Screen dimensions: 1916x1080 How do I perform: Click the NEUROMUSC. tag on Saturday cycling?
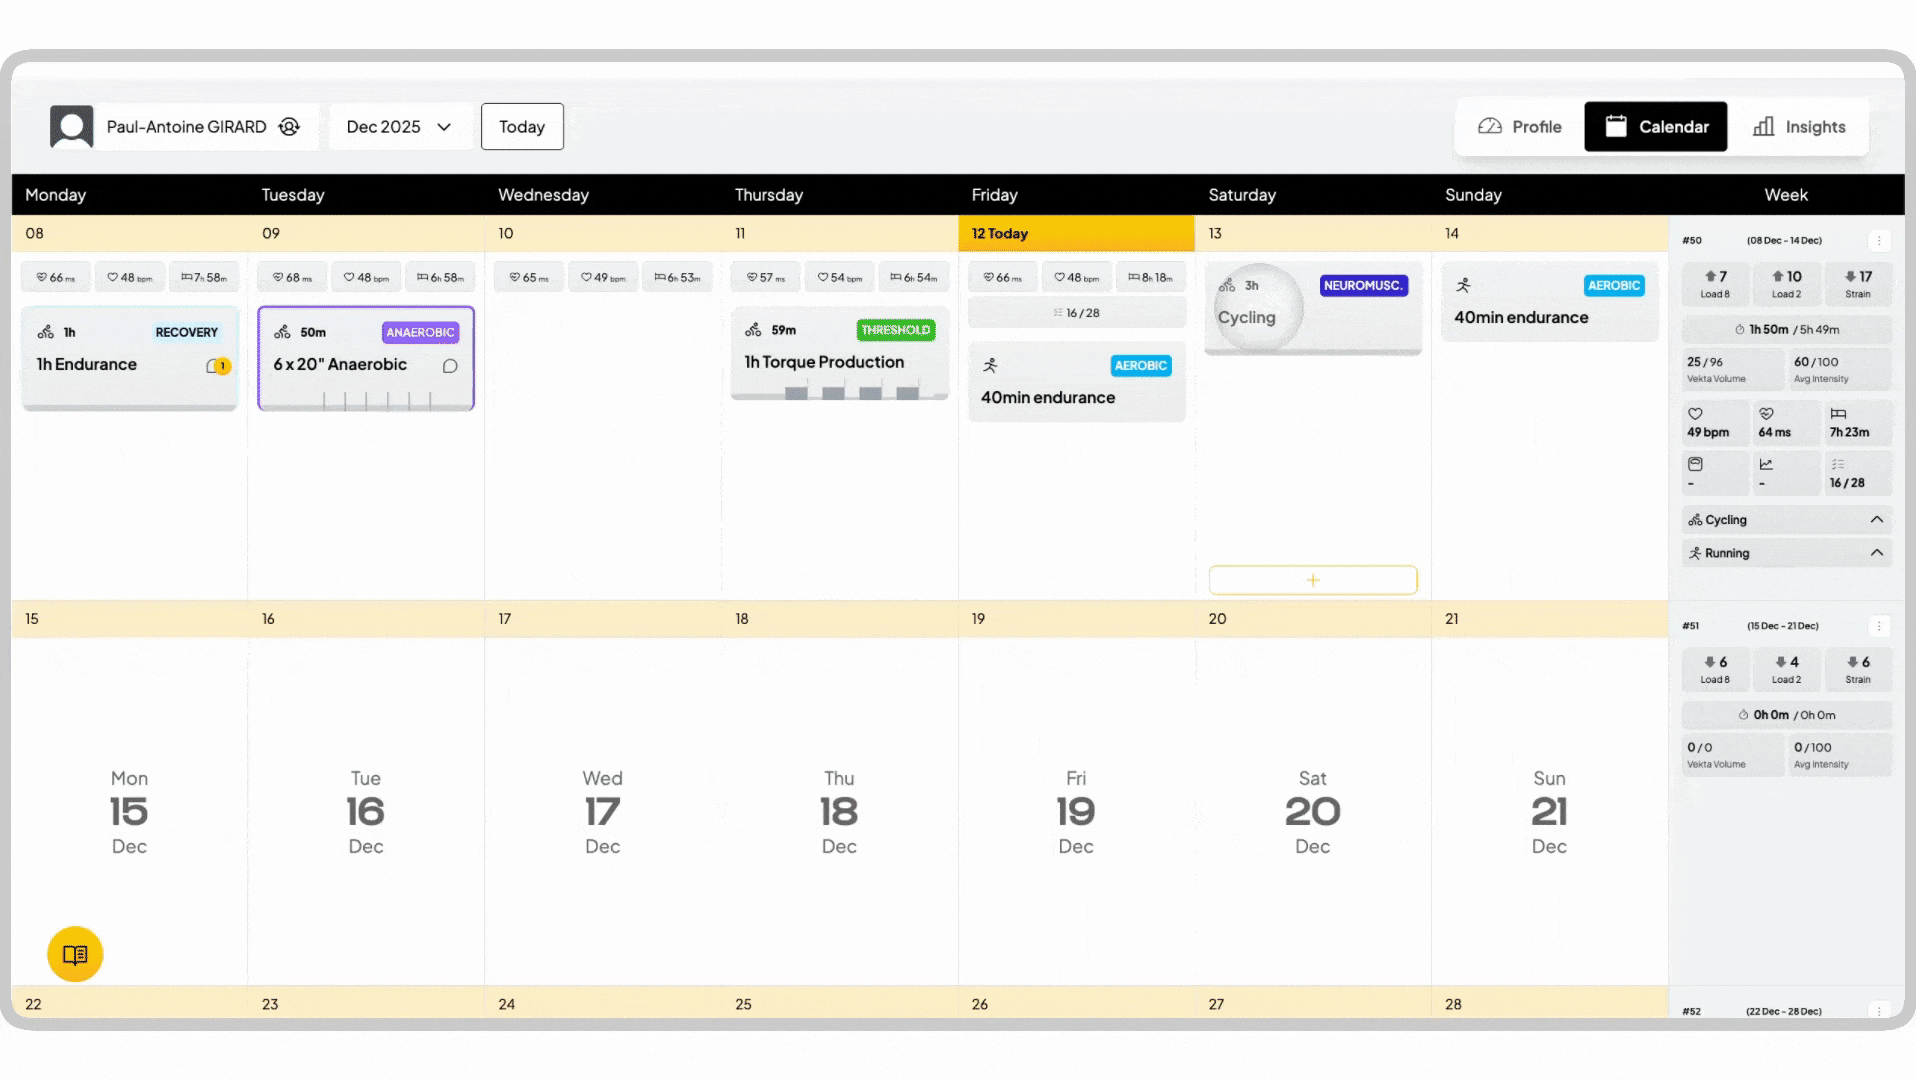click(1363, 286)
